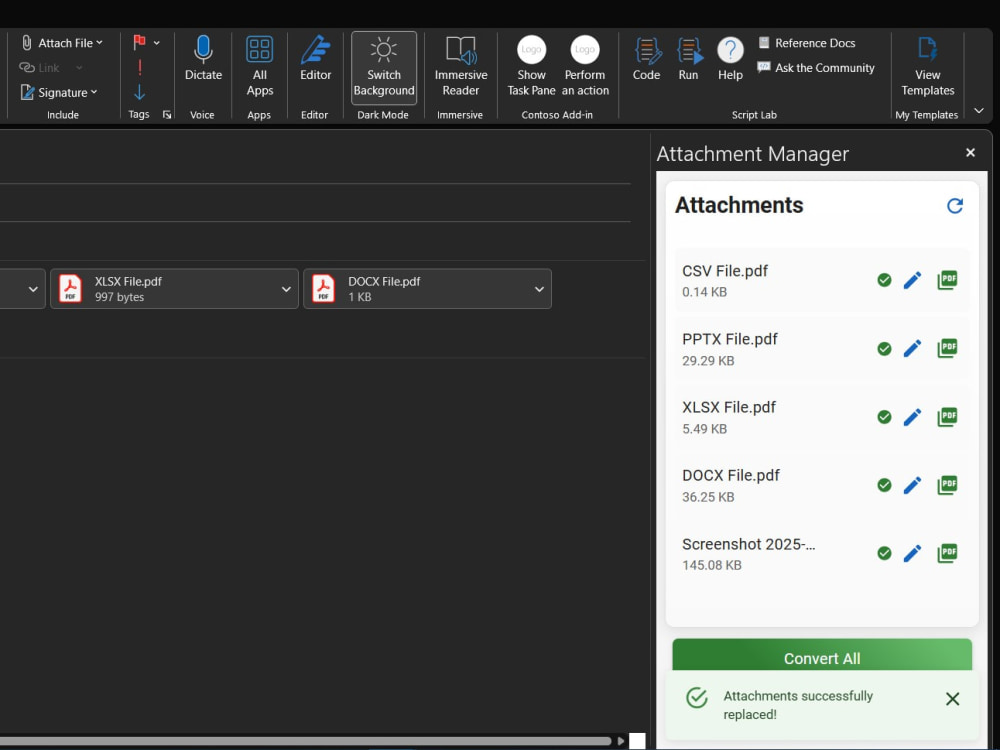The height and width of the screenshot is (750, 1000).
Task: Rename CSV File.pdf with pencil icon
Action: coord(913,280)
